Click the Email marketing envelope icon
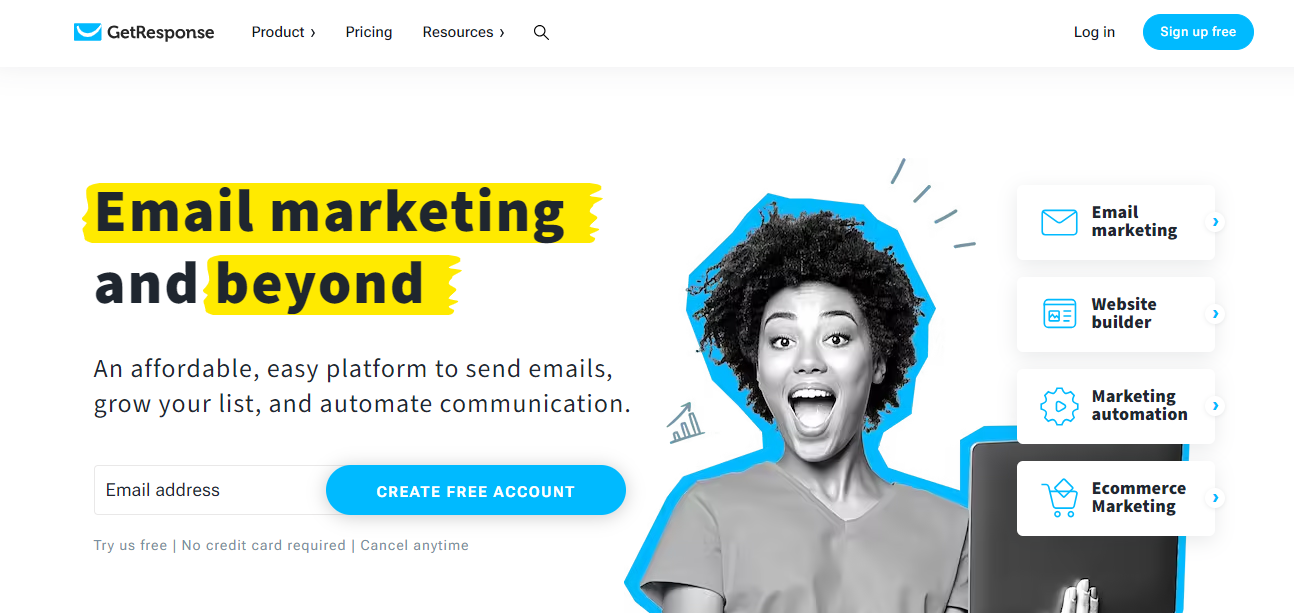 (1059, 222)
